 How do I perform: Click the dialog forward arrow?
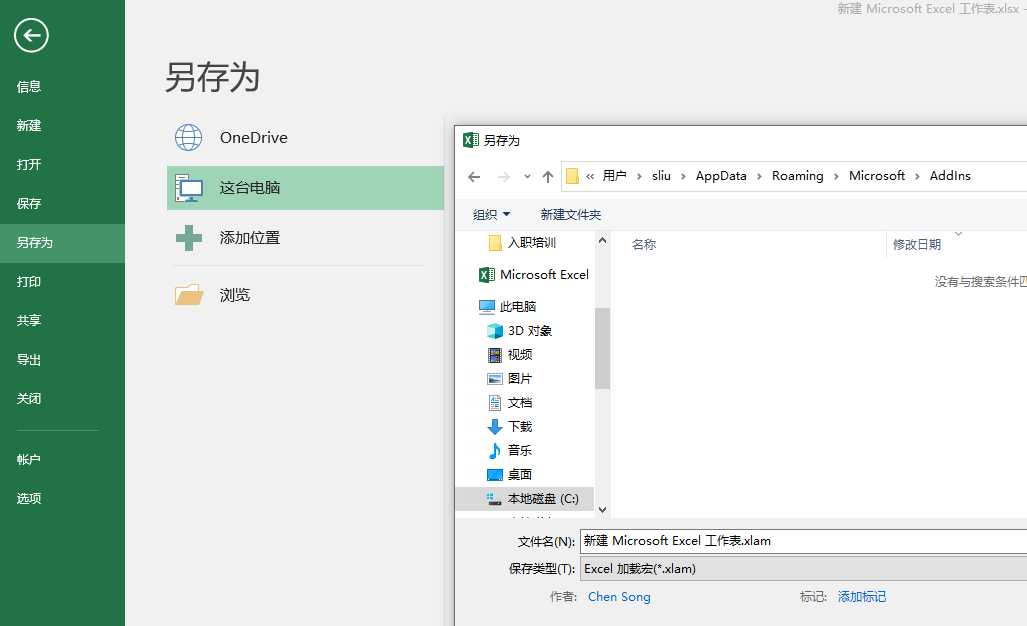pos(503,176)
